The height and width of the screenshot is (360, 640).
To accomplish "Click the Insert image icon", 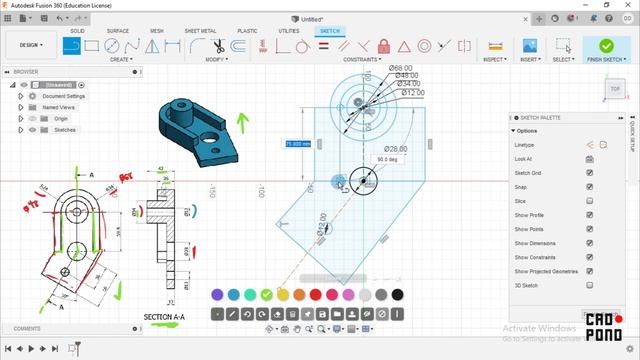I will pyautogui.click(x=530, y=46).
